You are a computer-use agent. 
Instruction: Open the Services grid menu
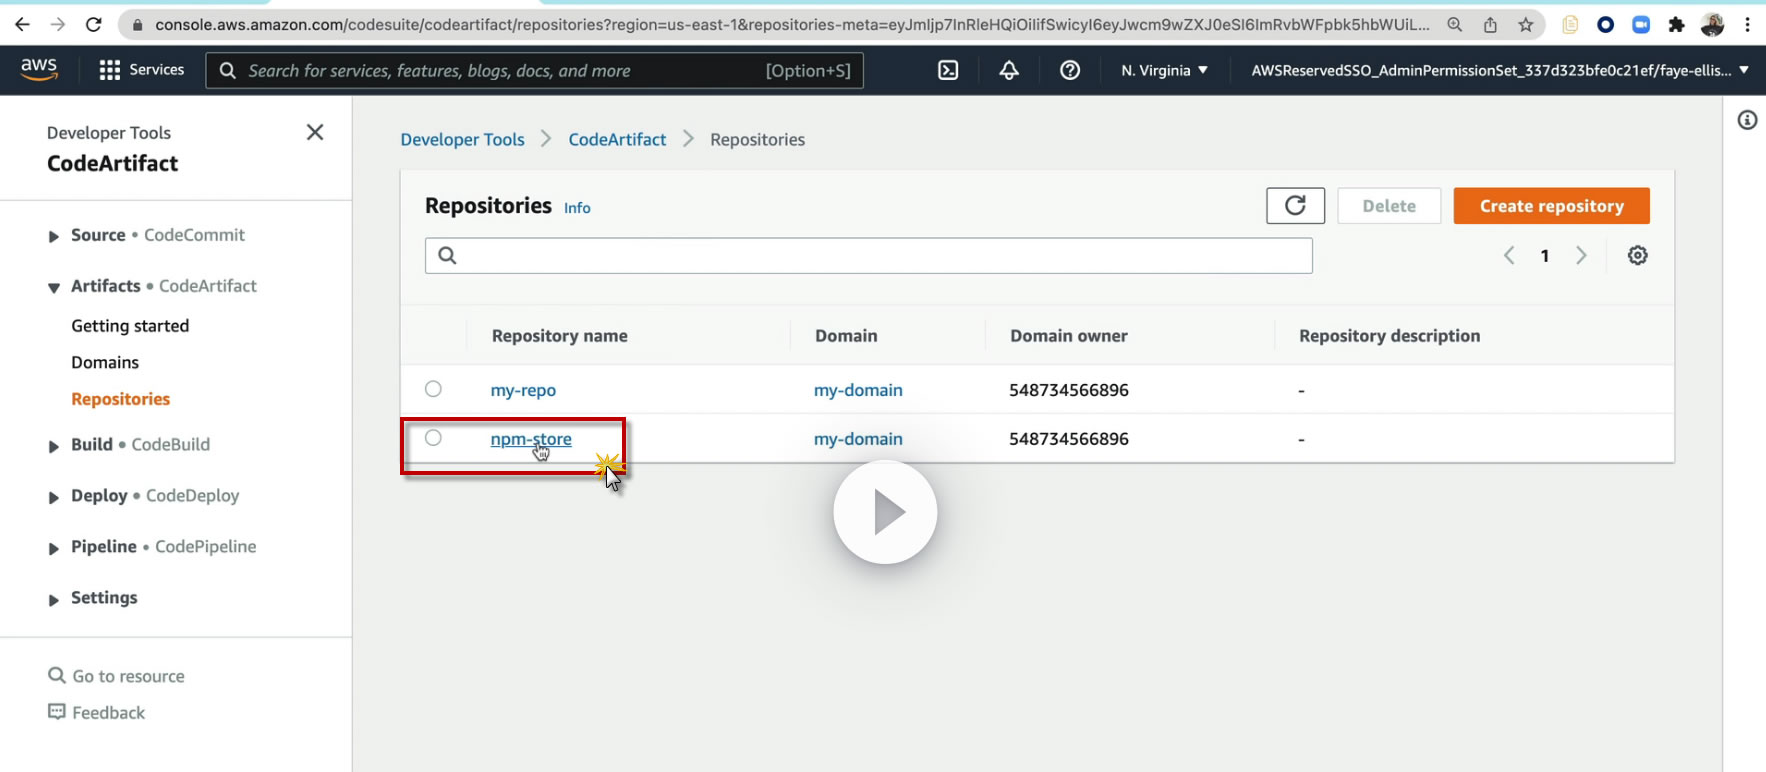[142, 70]
